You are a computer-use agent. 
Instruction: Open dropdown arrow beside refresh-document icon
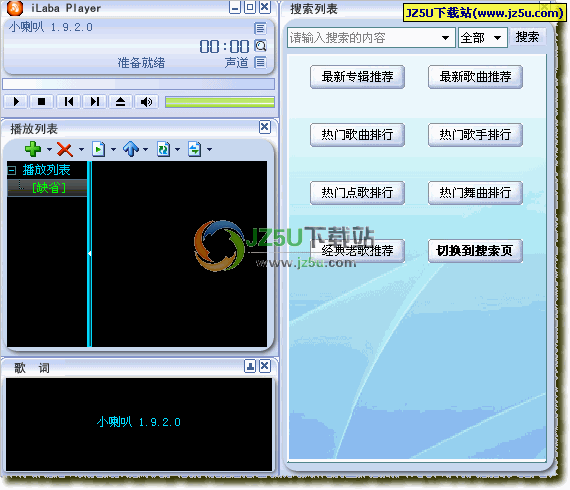[177, 149]
